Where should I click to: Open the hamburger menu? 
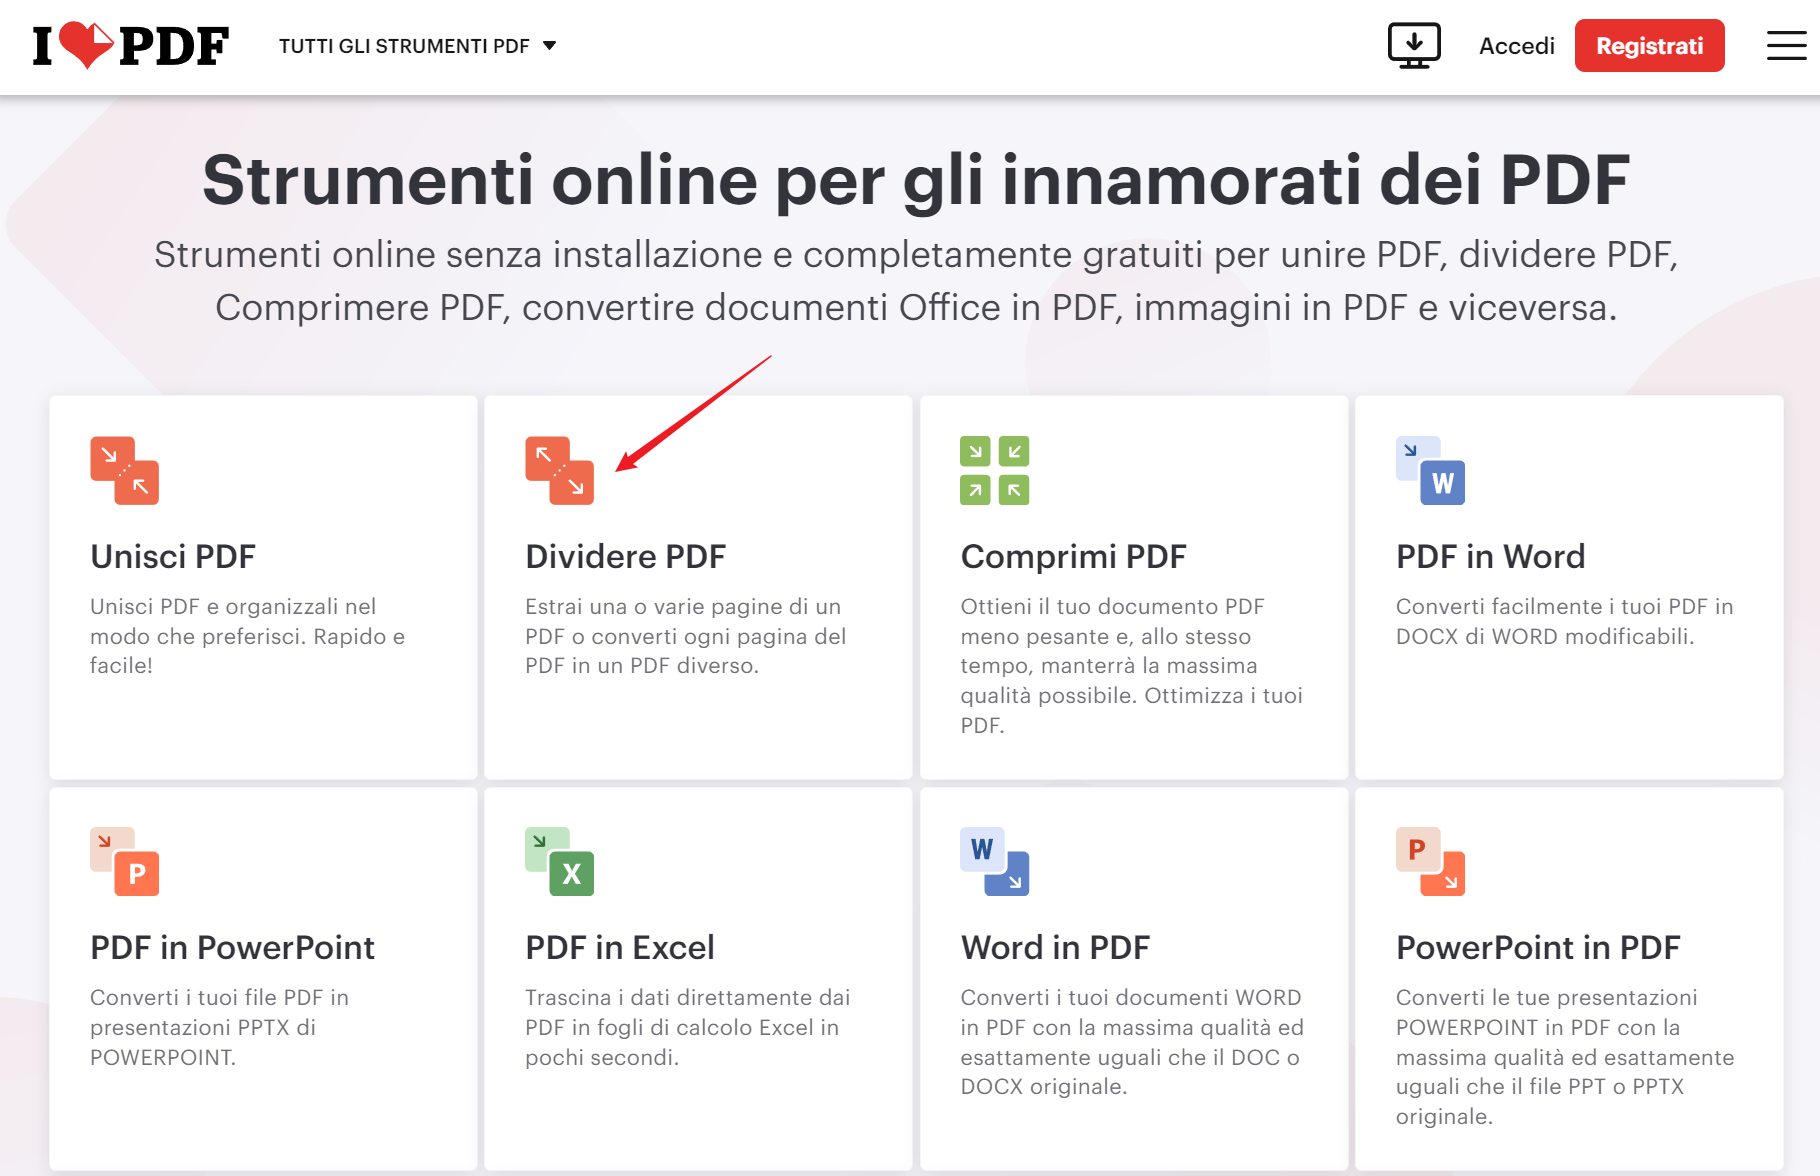(x=1786, y=45)
